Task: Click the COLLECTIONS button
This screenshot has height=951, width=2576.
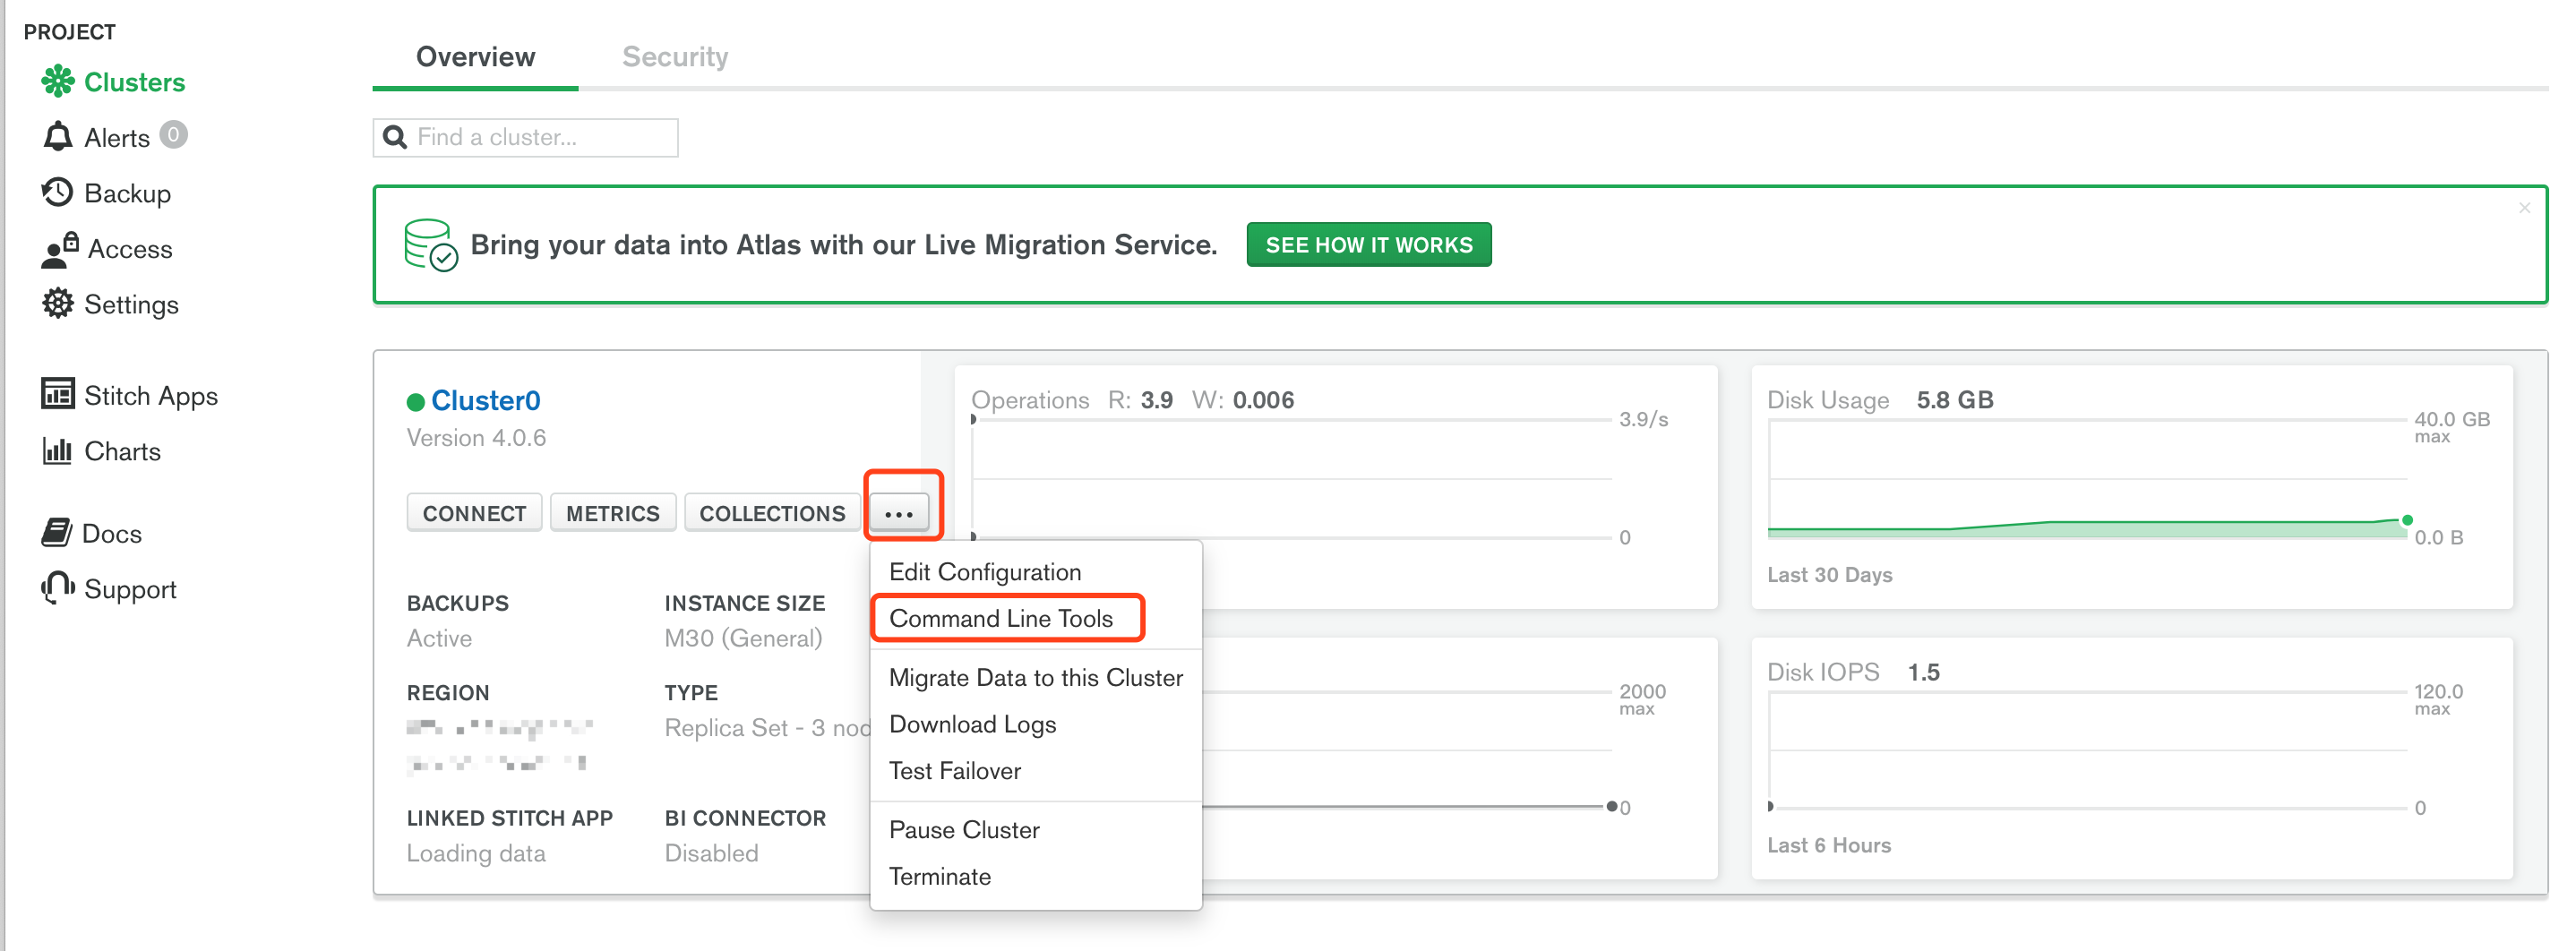Action: tap(772, 513)
